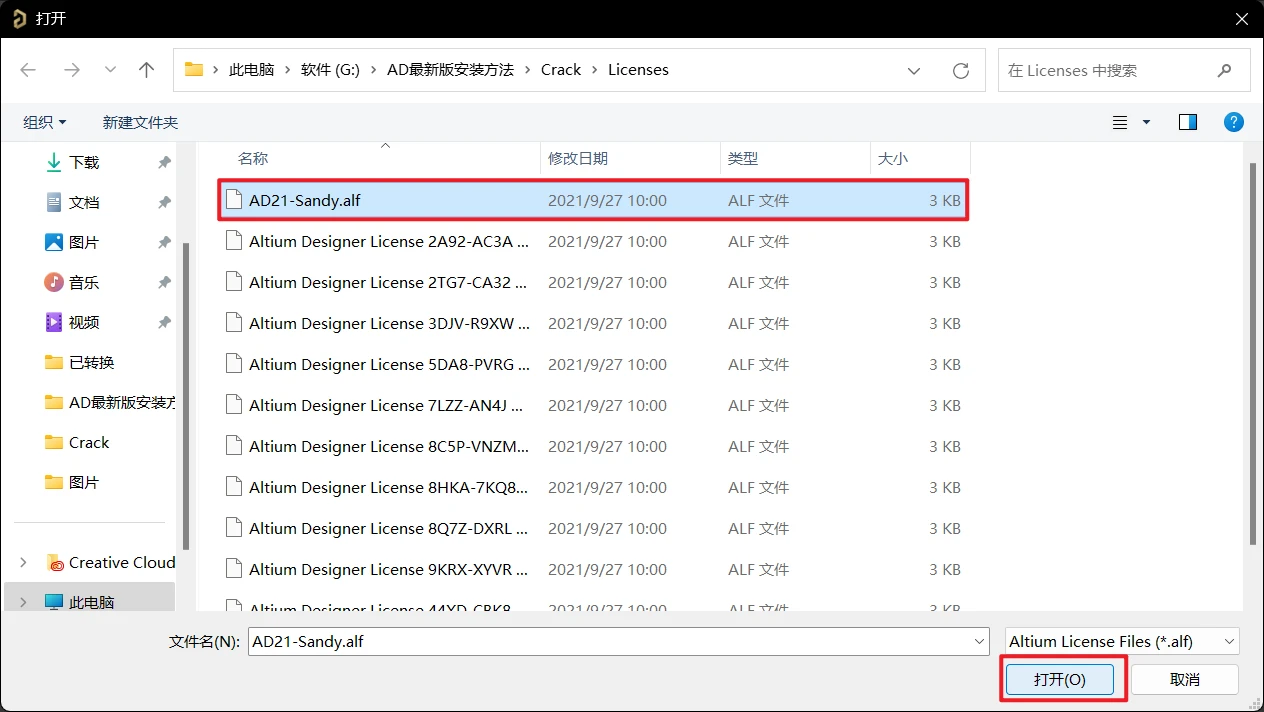Image resolution: width=1264 pixels, height=712 pixels.
Task: Click the up-one-level arrow
Action: tap(146, 69)
